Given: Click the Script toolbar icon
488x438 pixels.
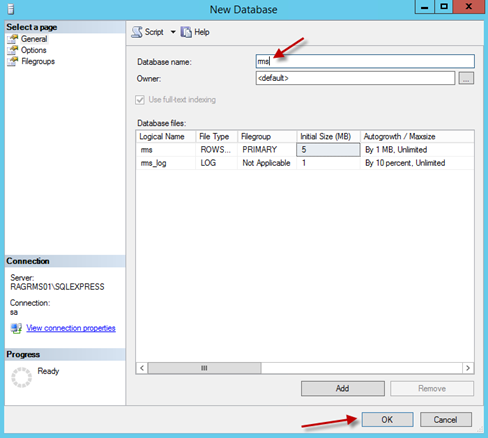Looking at the screenshot, I should pos(137,32).
